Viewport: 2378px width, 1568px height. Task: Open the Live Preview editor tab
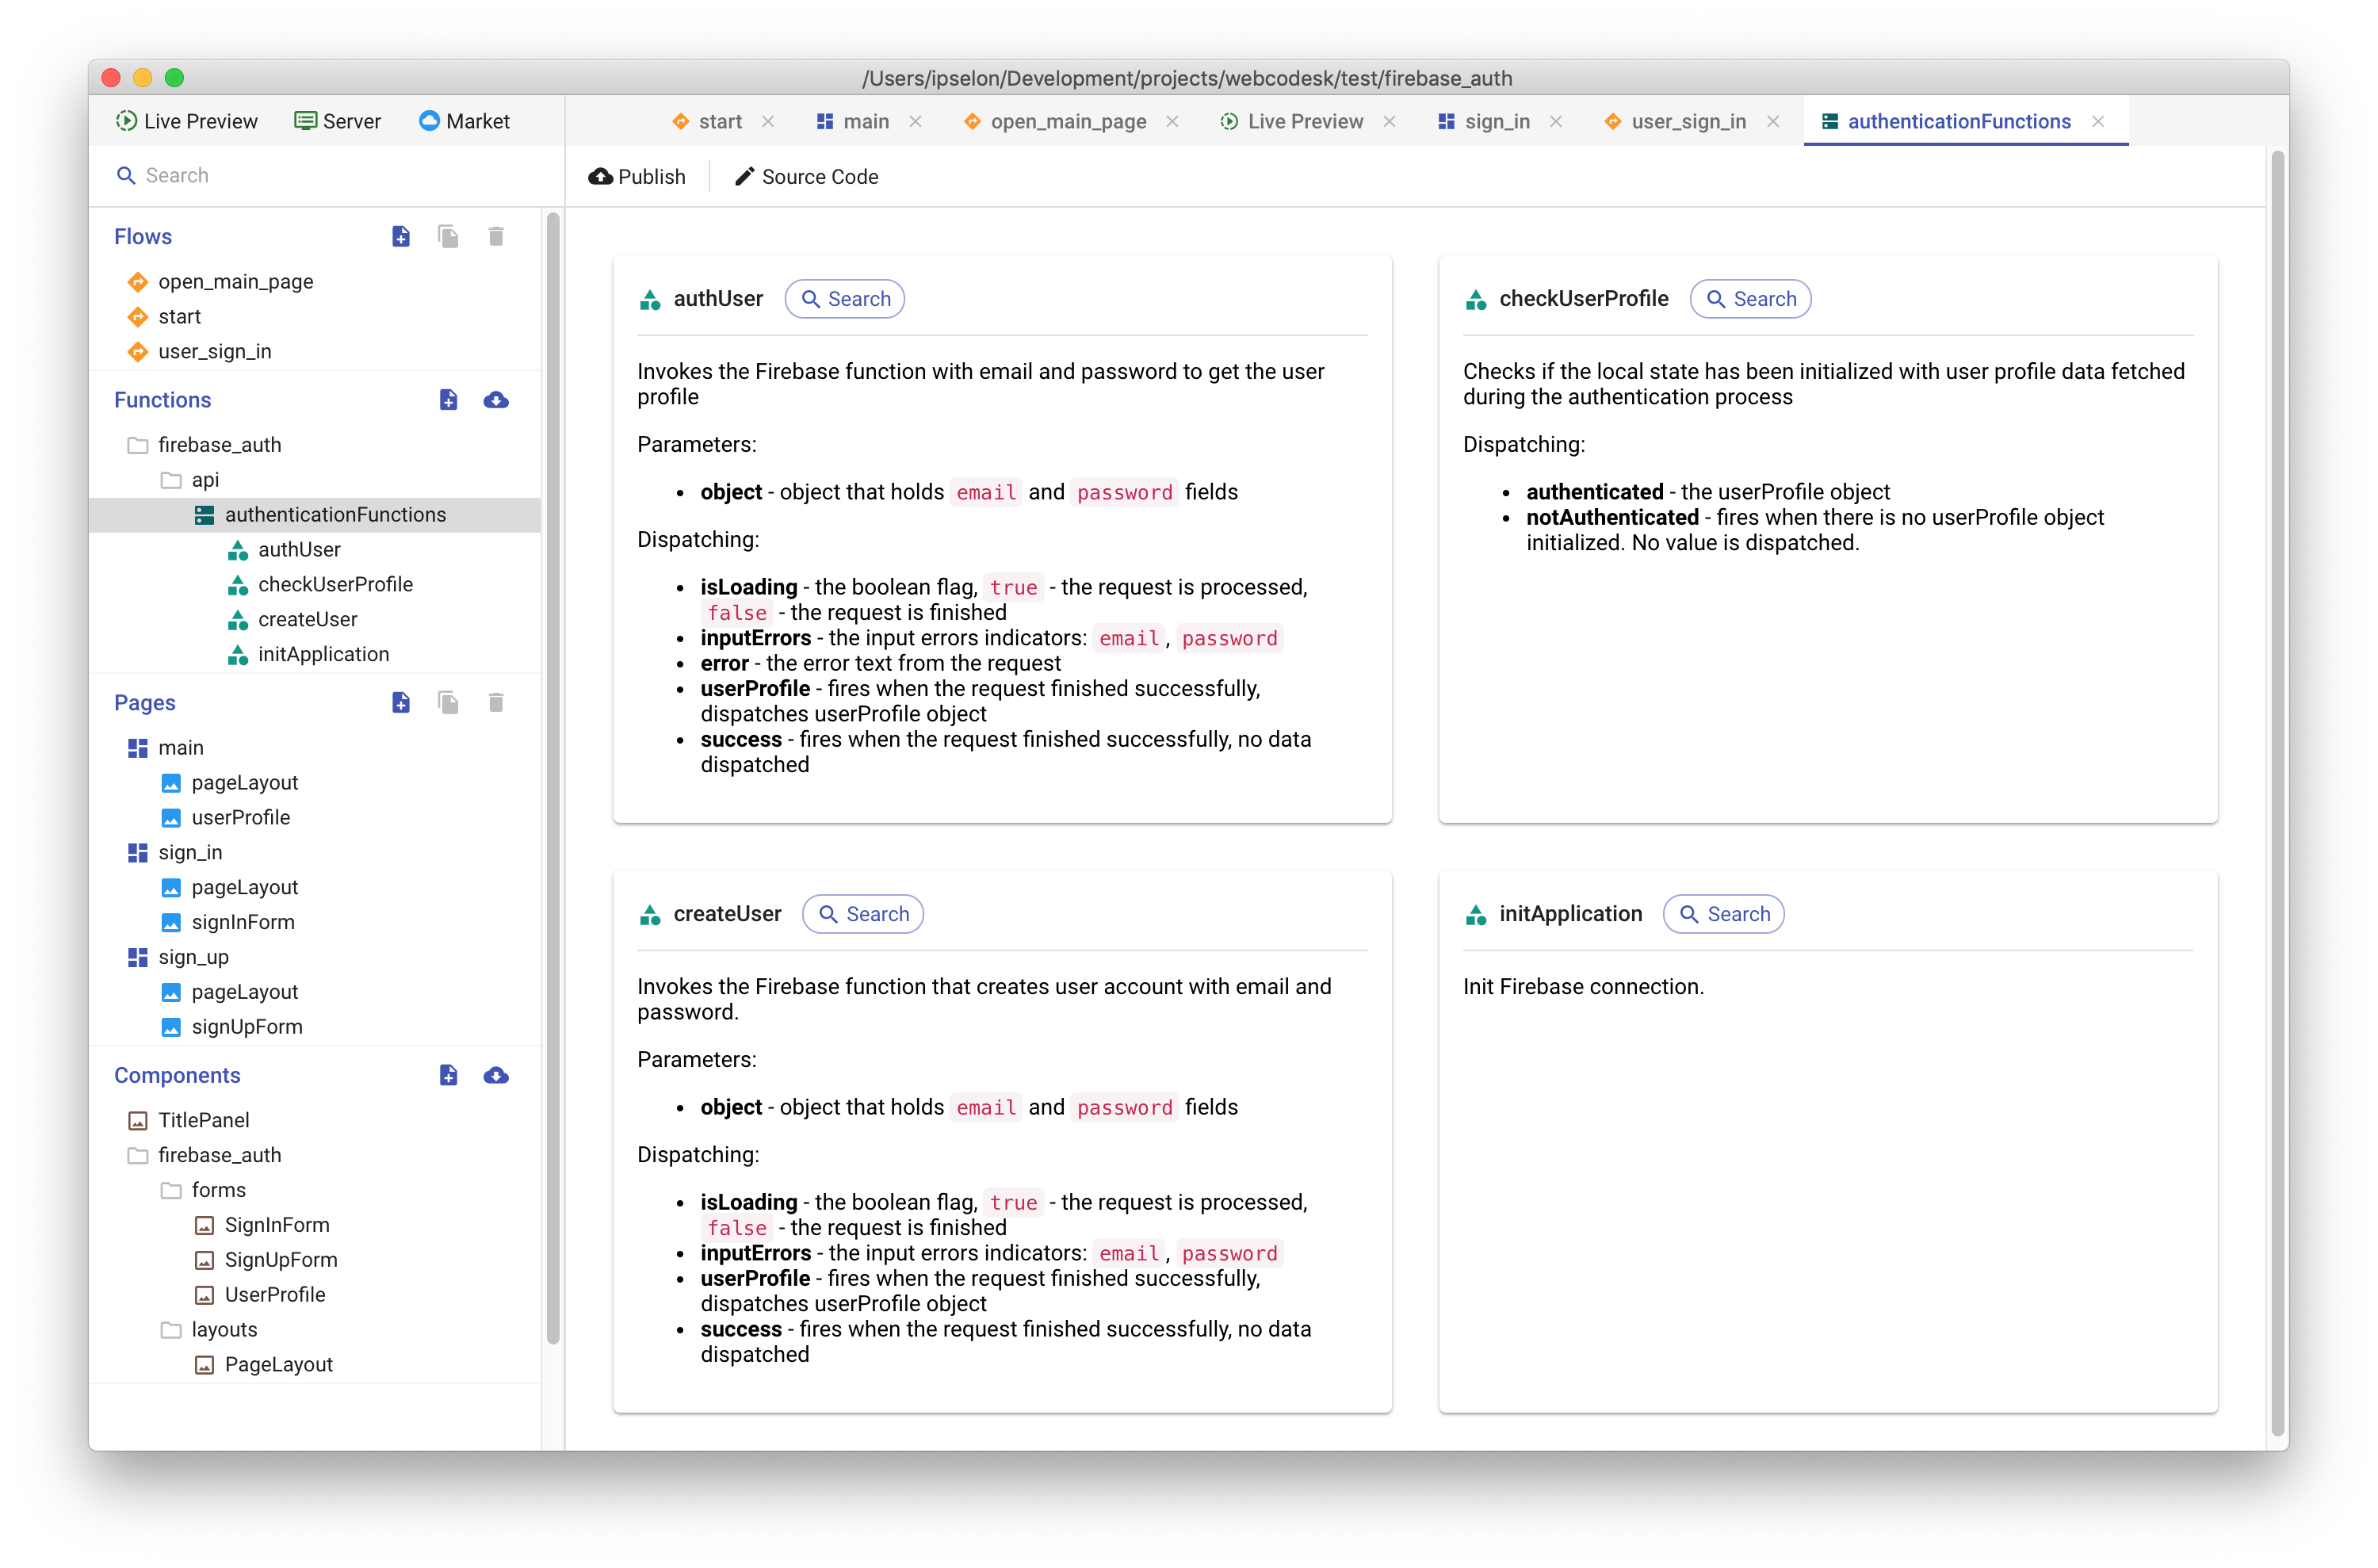[x=1304, y=121]
